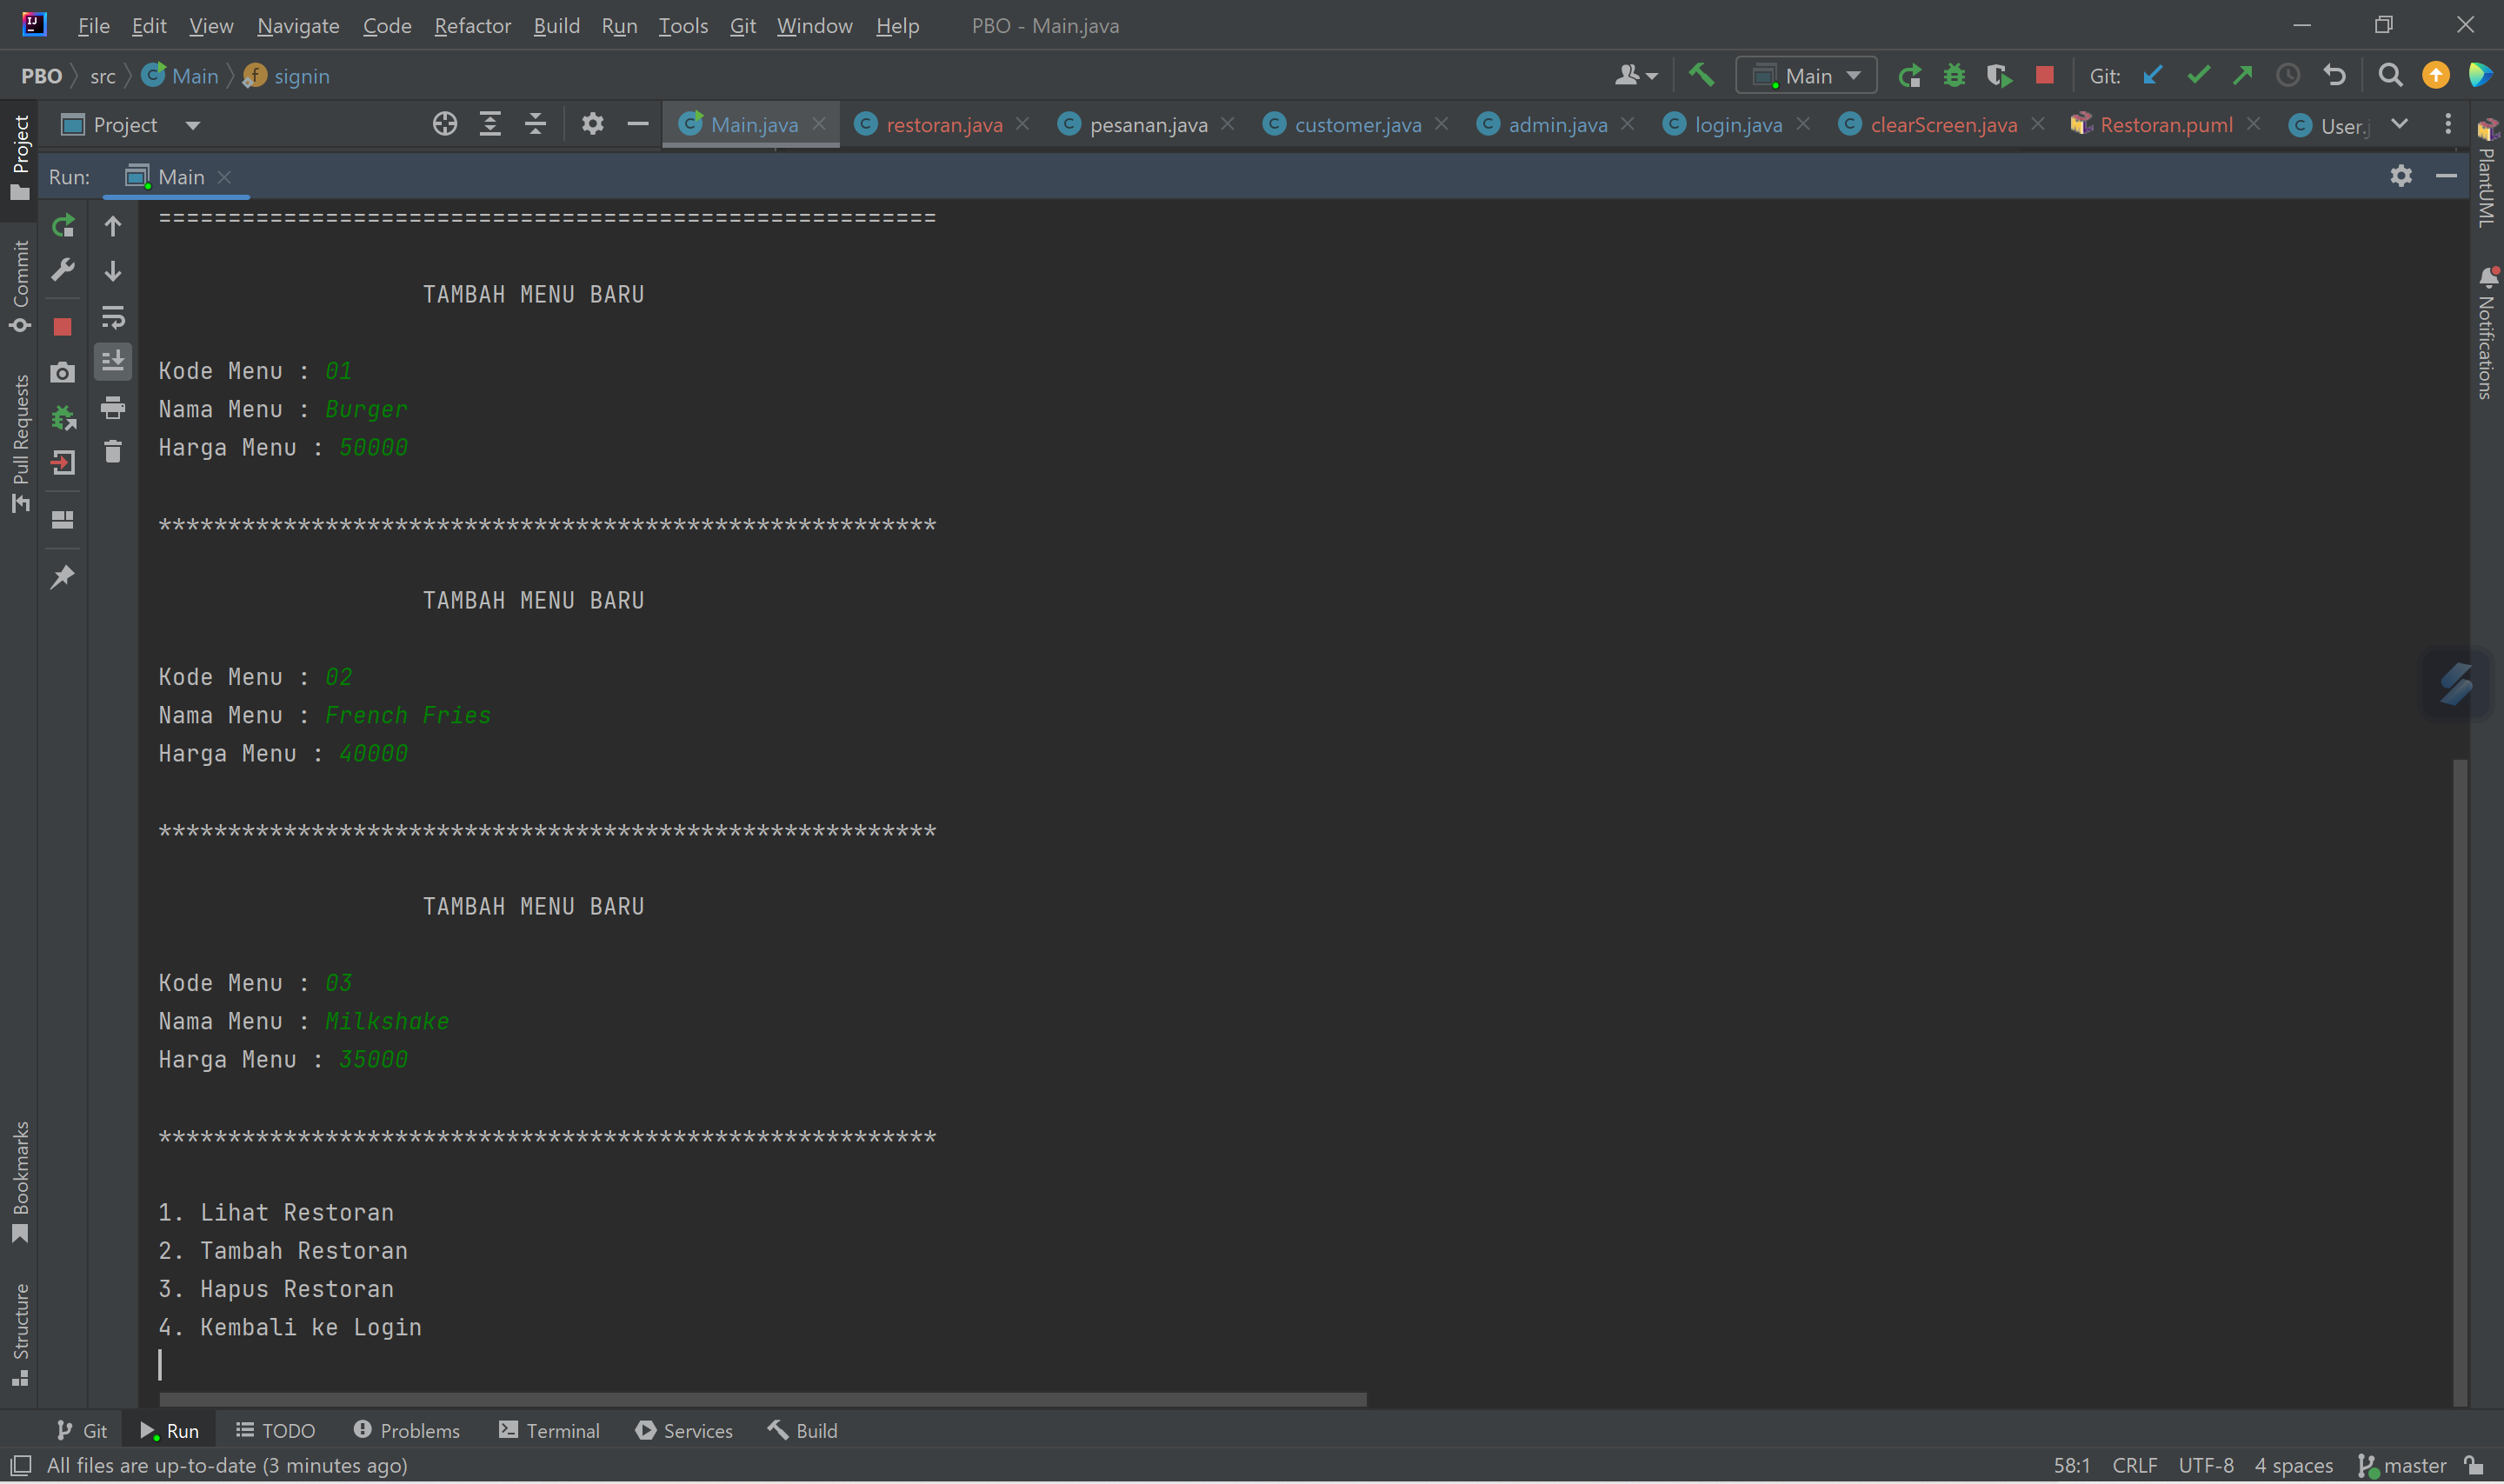
Task: Click the console horizontal scrollbar
Action: tap(762, 1399)
